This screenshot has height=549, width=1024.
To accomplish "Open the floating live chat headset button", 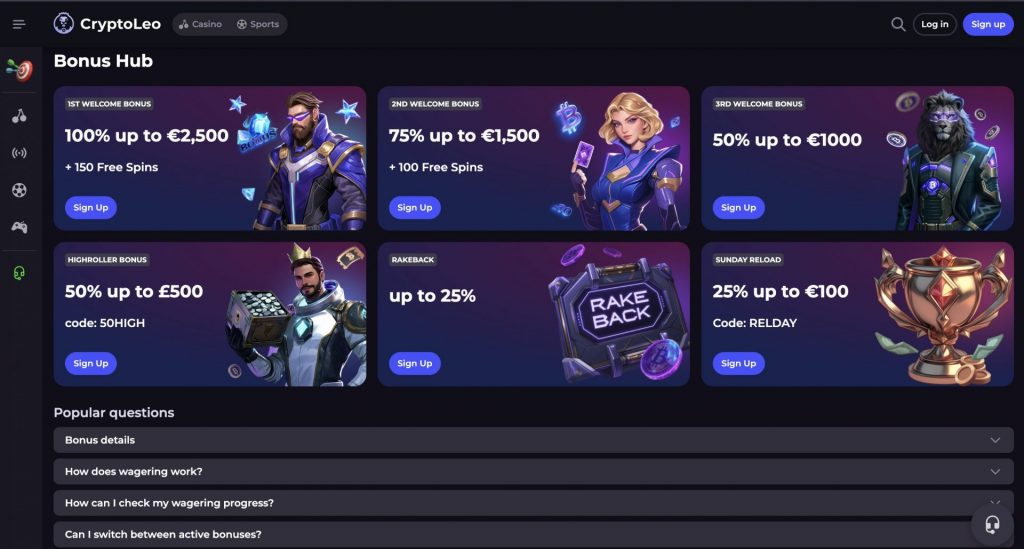I will pyautogui.click(x=992, y=524).
